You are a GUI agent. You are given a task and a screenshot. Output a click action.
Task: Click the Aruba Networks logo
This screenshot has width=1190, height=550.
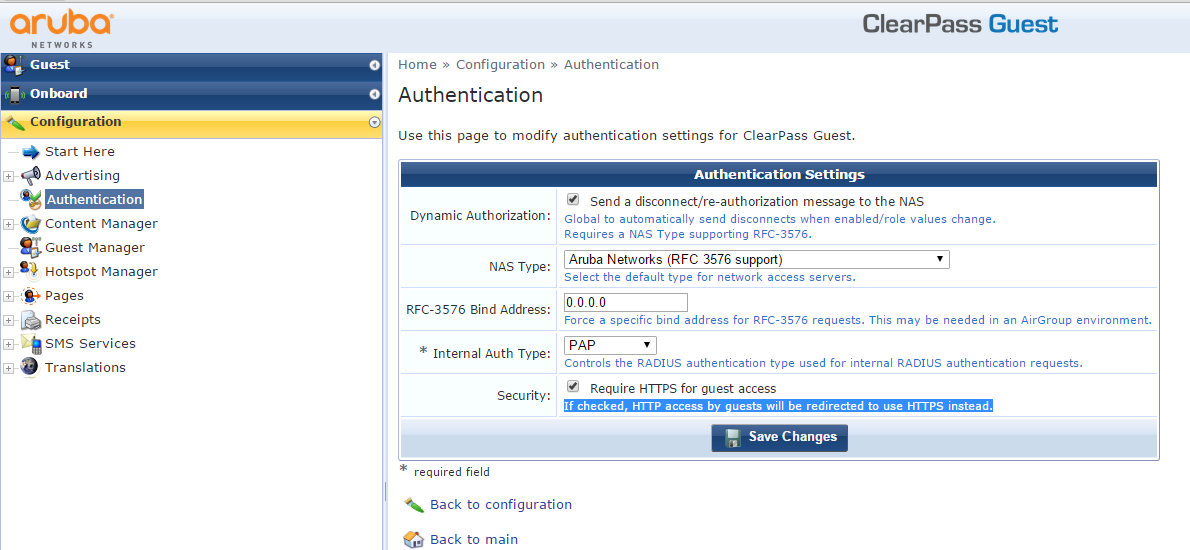61,28
